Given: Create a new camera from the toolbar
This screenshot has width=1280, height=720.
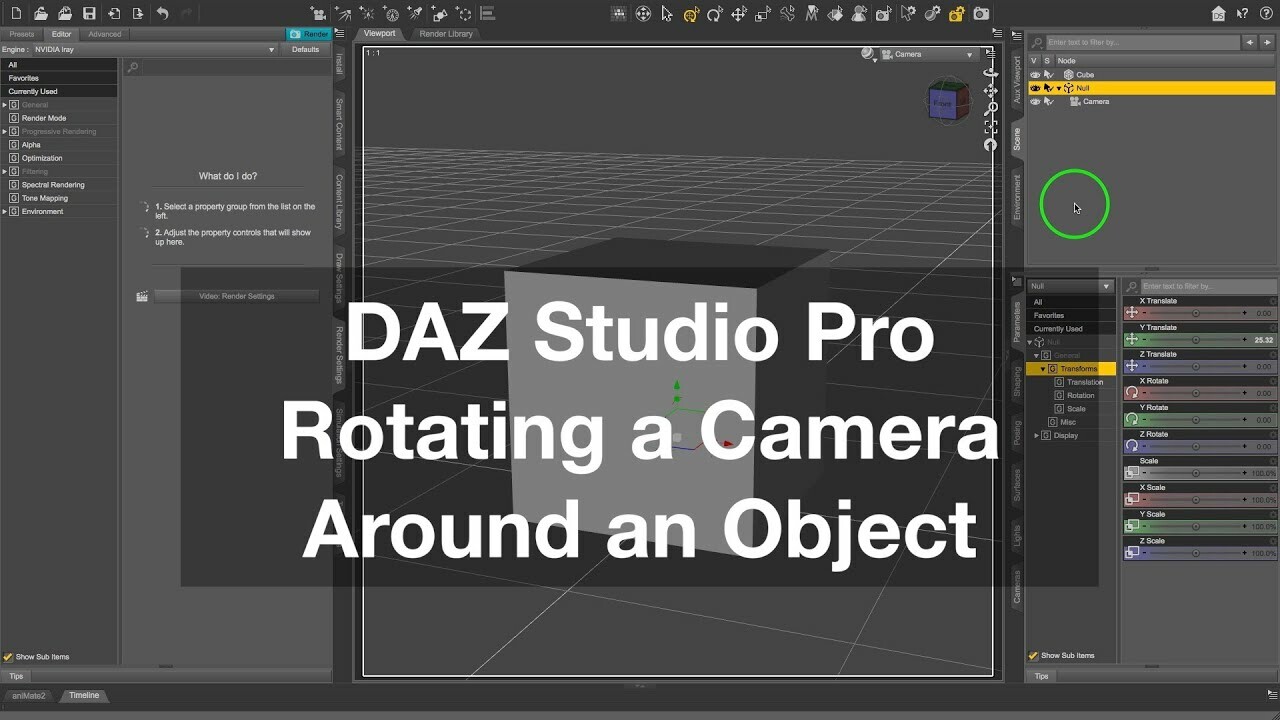Looking at the screenshot, I should click(x=318, y=12).
